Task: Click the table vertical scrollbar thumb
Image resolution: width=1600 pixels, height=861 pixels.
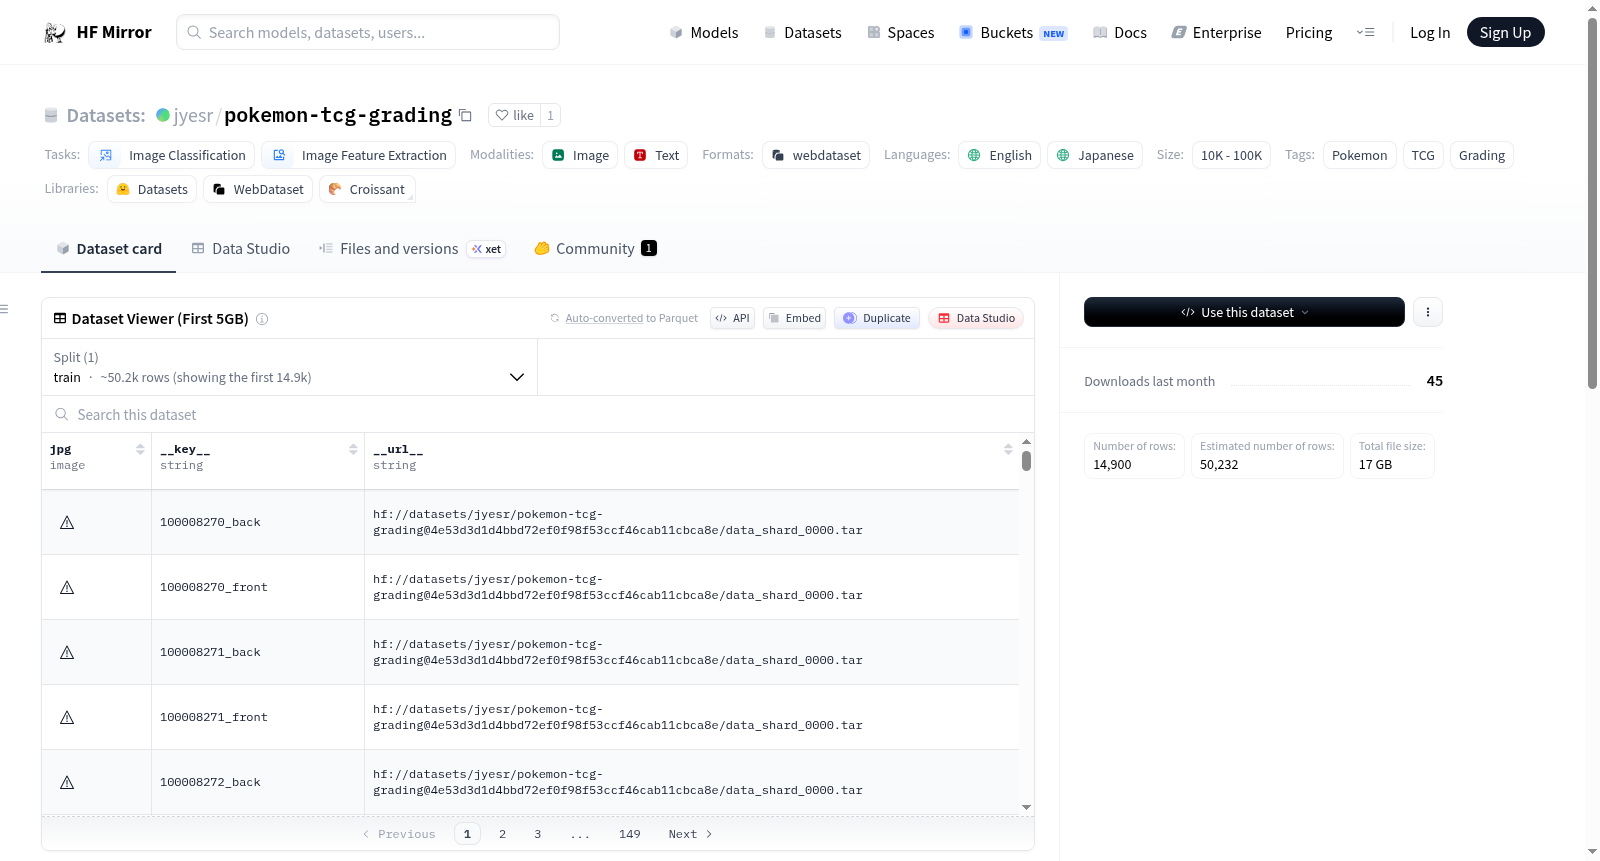Action: tap(1026, 461)
